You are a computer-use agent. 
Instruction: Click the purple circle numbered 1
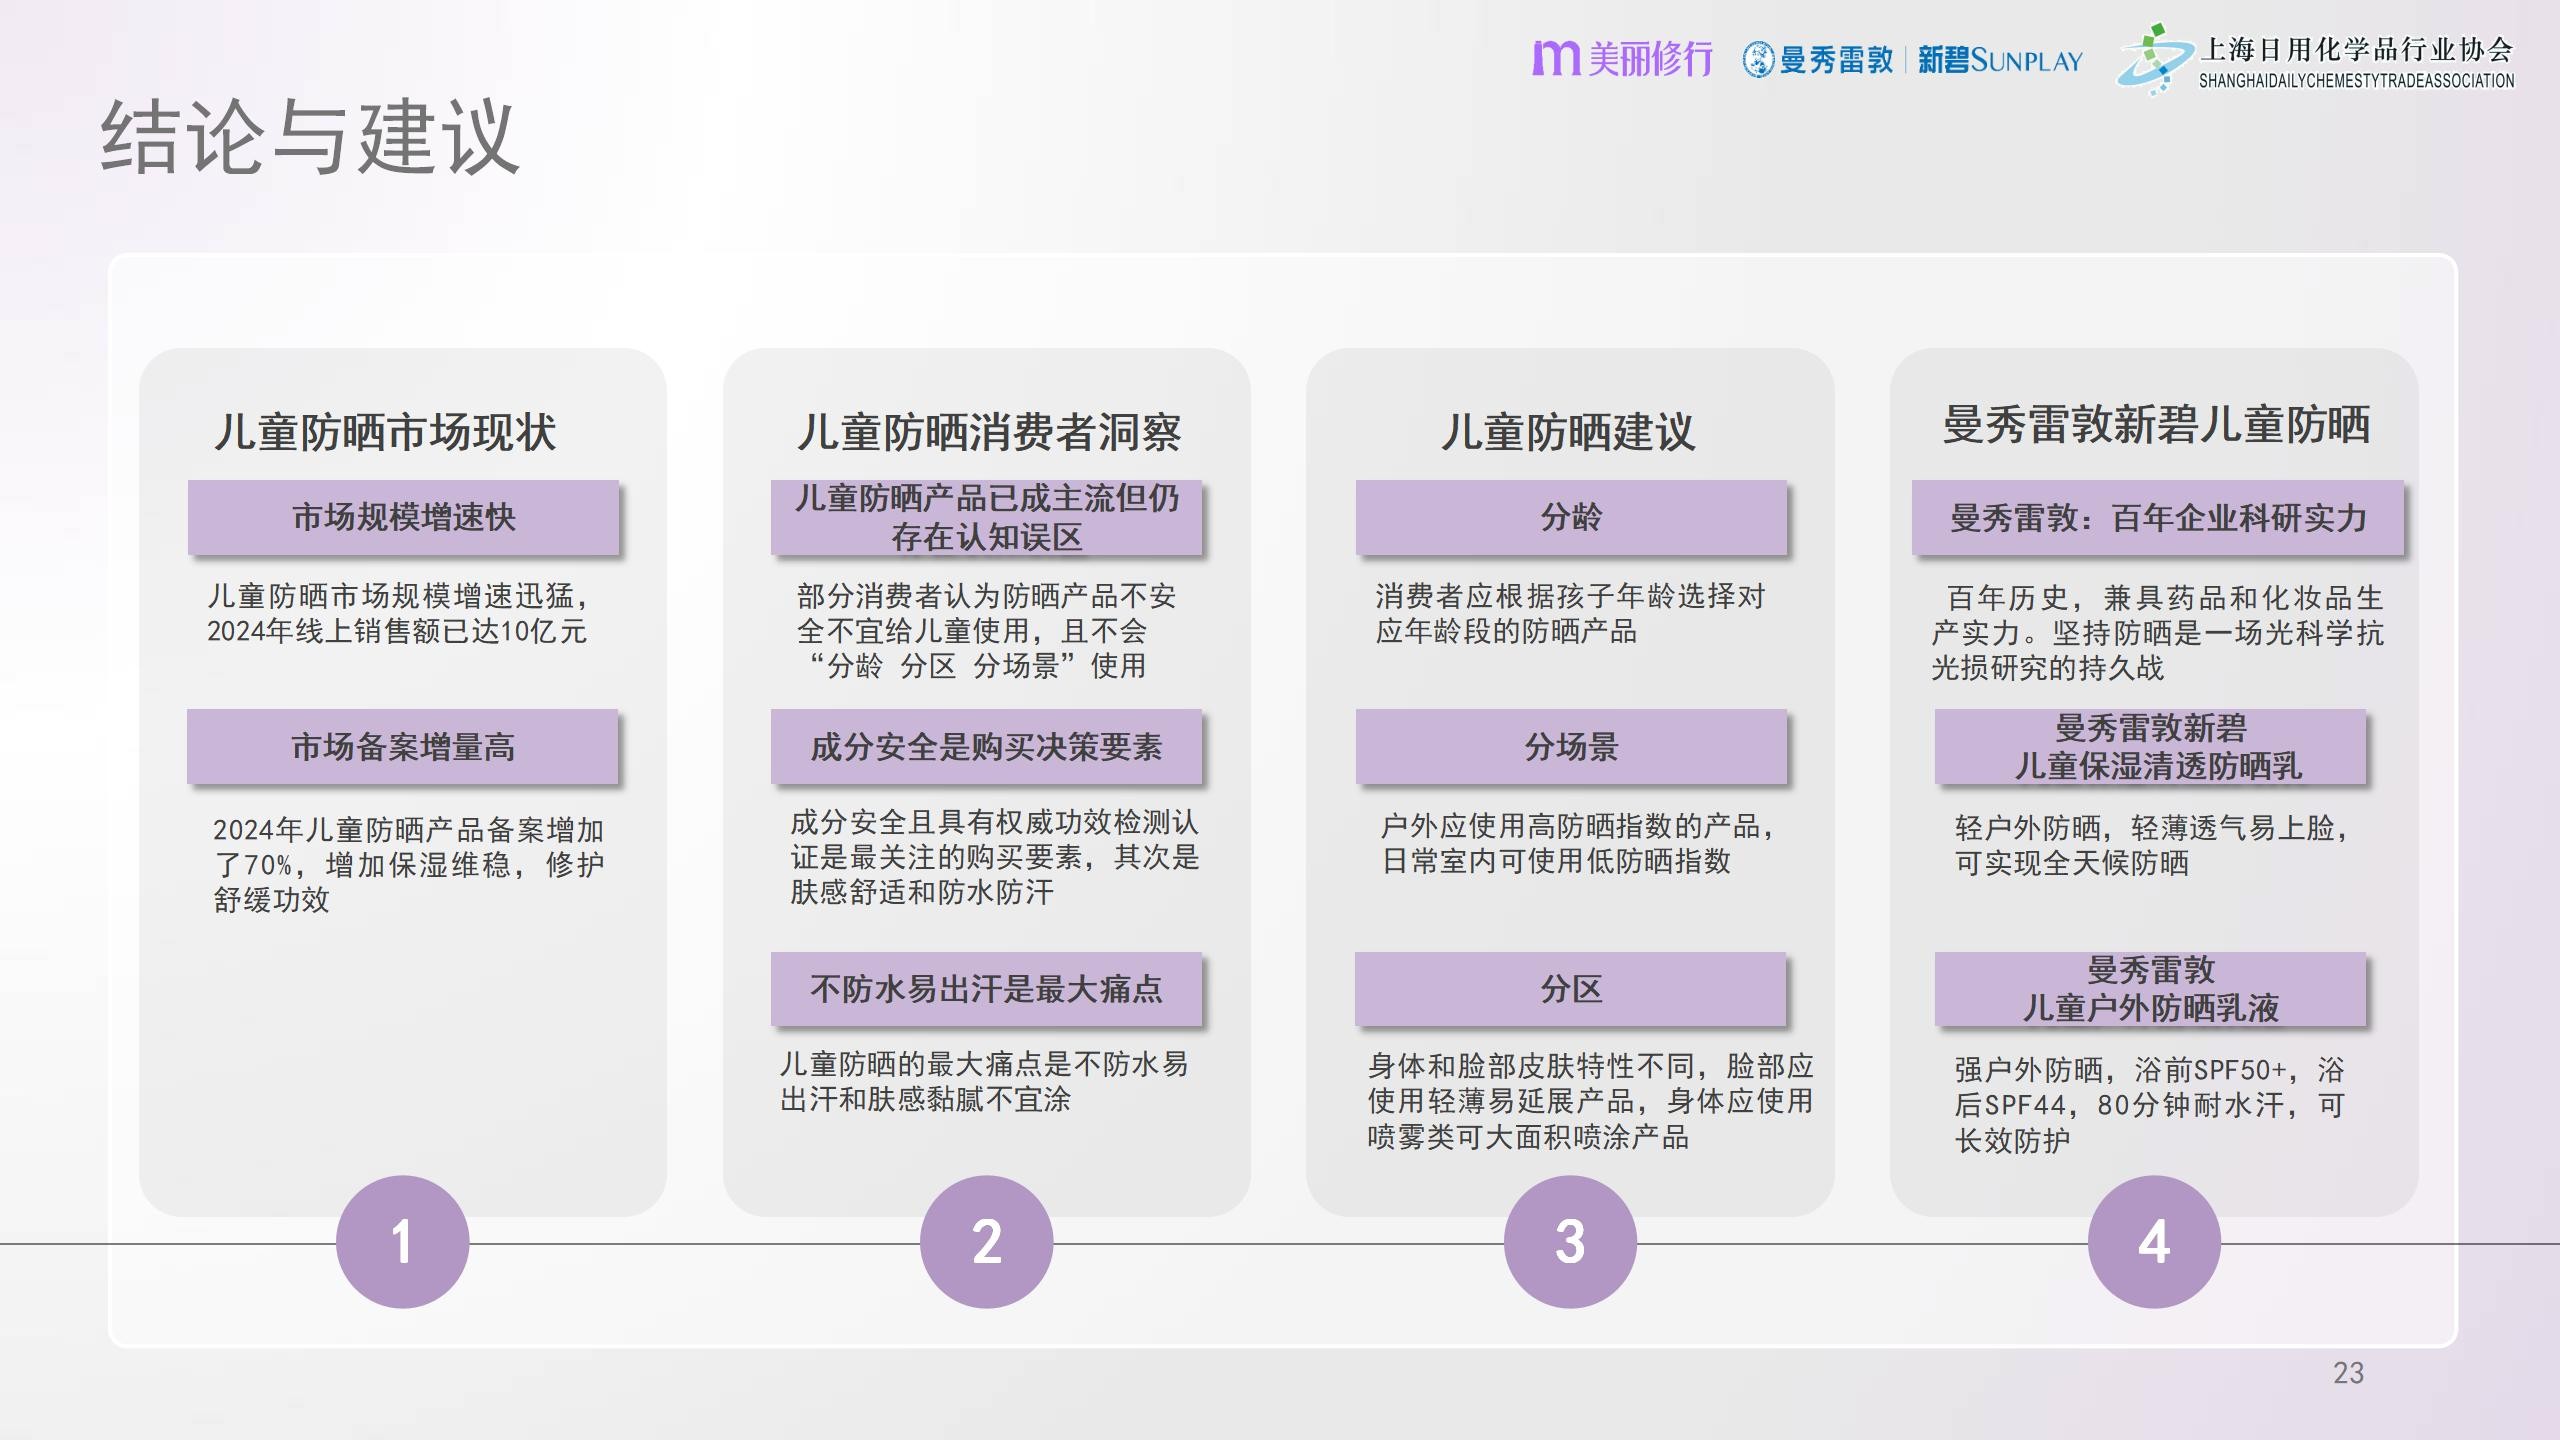[402, 1241]
